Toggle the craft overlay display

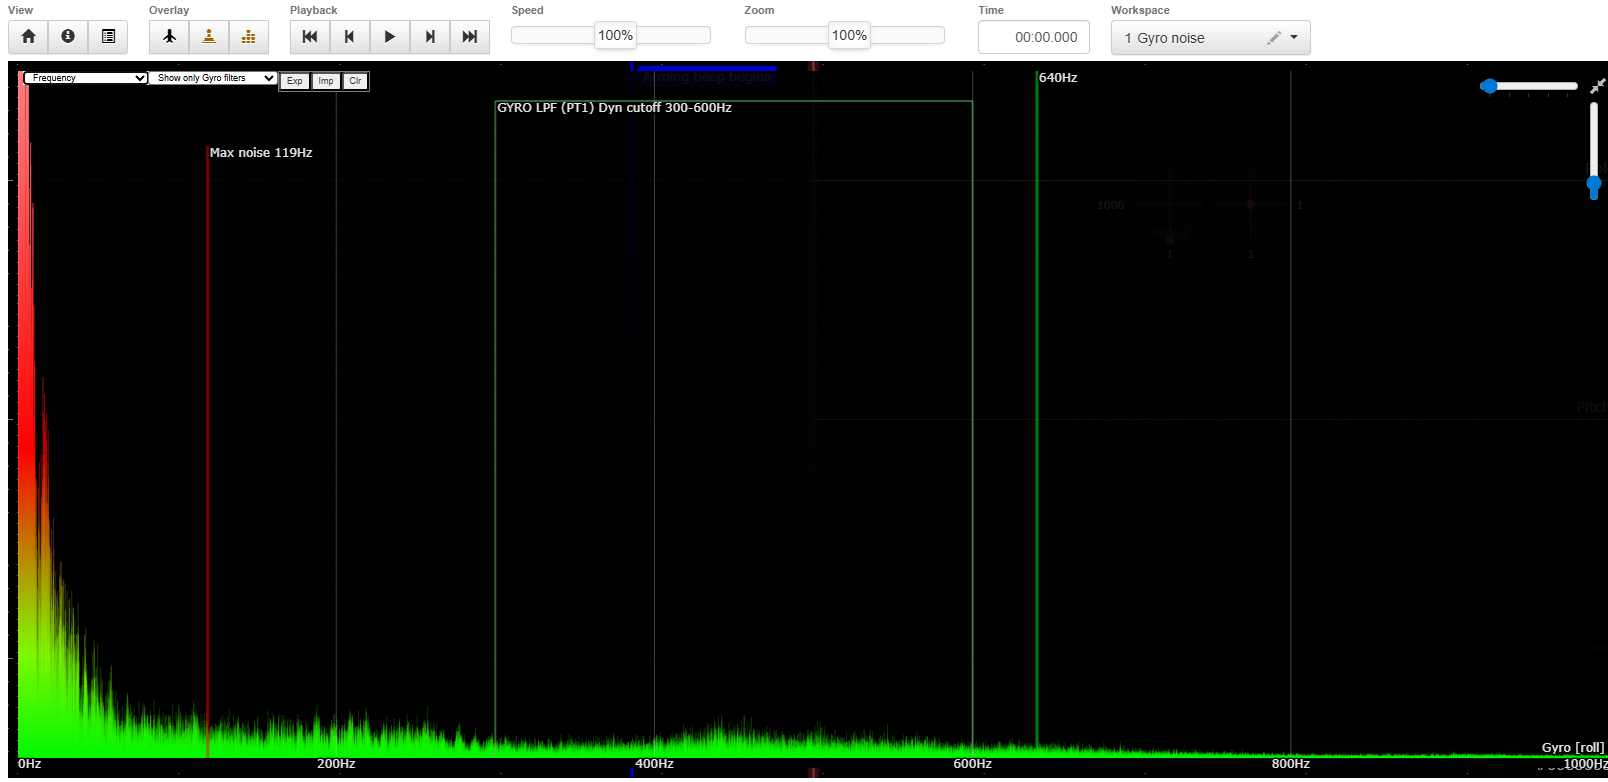[169, 37]
